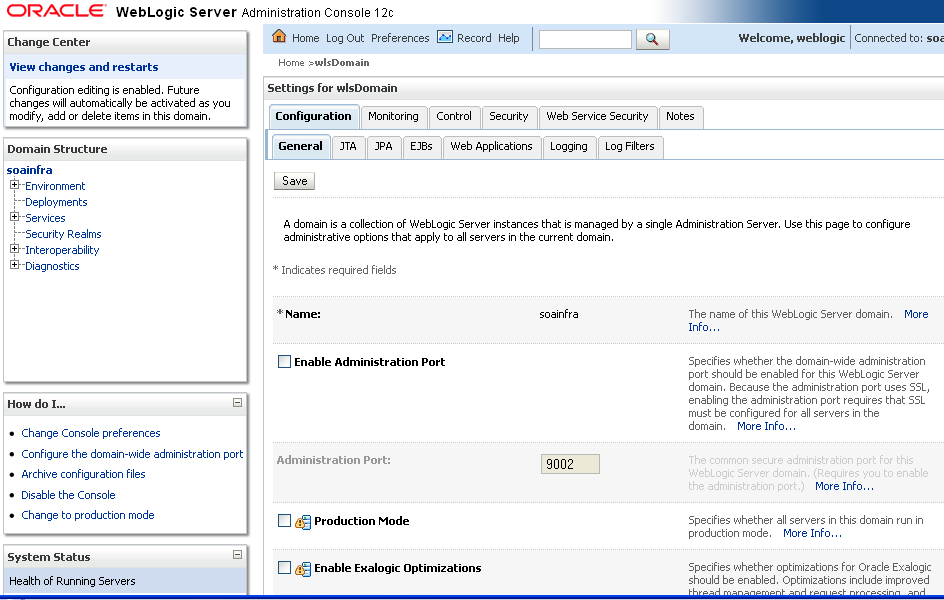944x600 pixels.
Task: Enable the Administration Port checkbox
Action: [x=284, y=361]
